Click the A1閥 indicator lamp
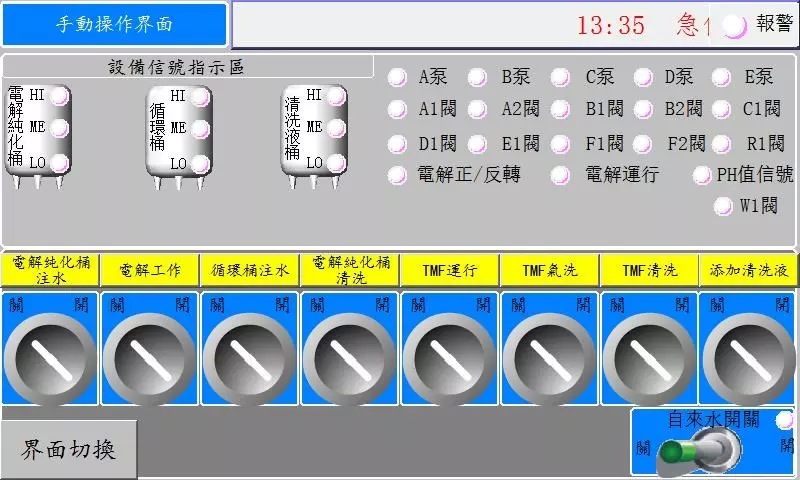The image size is (800, 480). pyautogui.click(x=397, y=109)
